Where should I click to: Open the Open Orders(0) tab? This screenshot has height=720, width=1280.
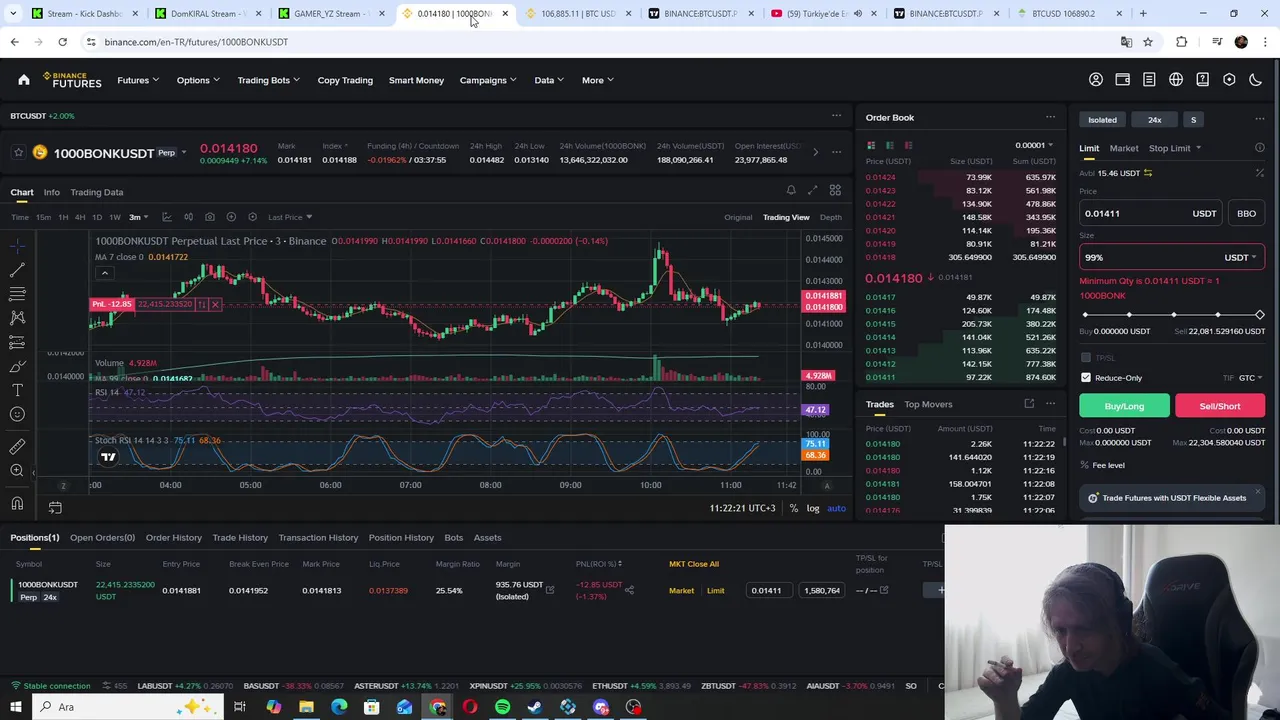[x=102, y=538]
